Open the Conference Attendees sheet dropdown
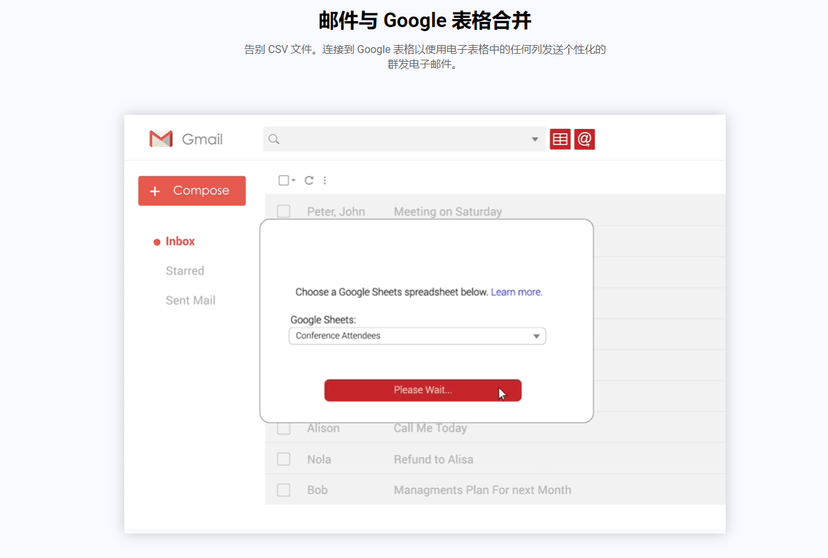The height and width of the screenshot is (558, 828). 417,336
